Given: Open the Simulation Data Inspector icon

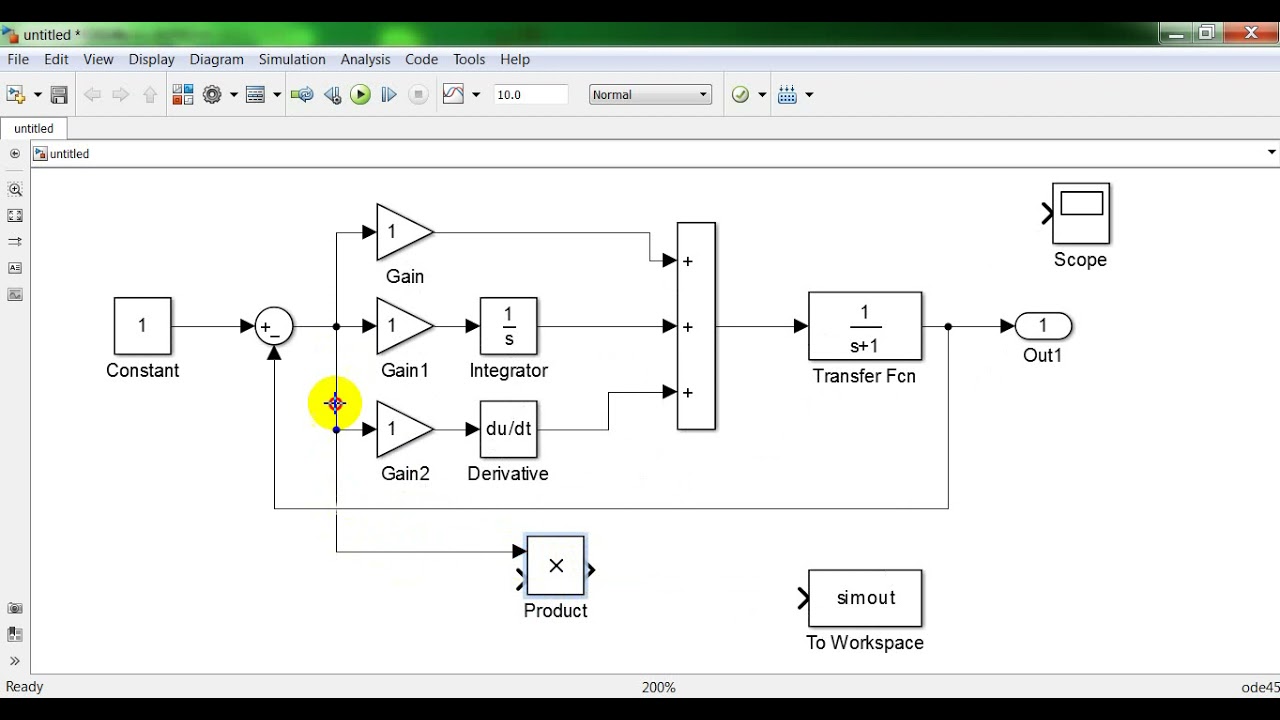Looking at the screenshot, I should tap(454, 95).
